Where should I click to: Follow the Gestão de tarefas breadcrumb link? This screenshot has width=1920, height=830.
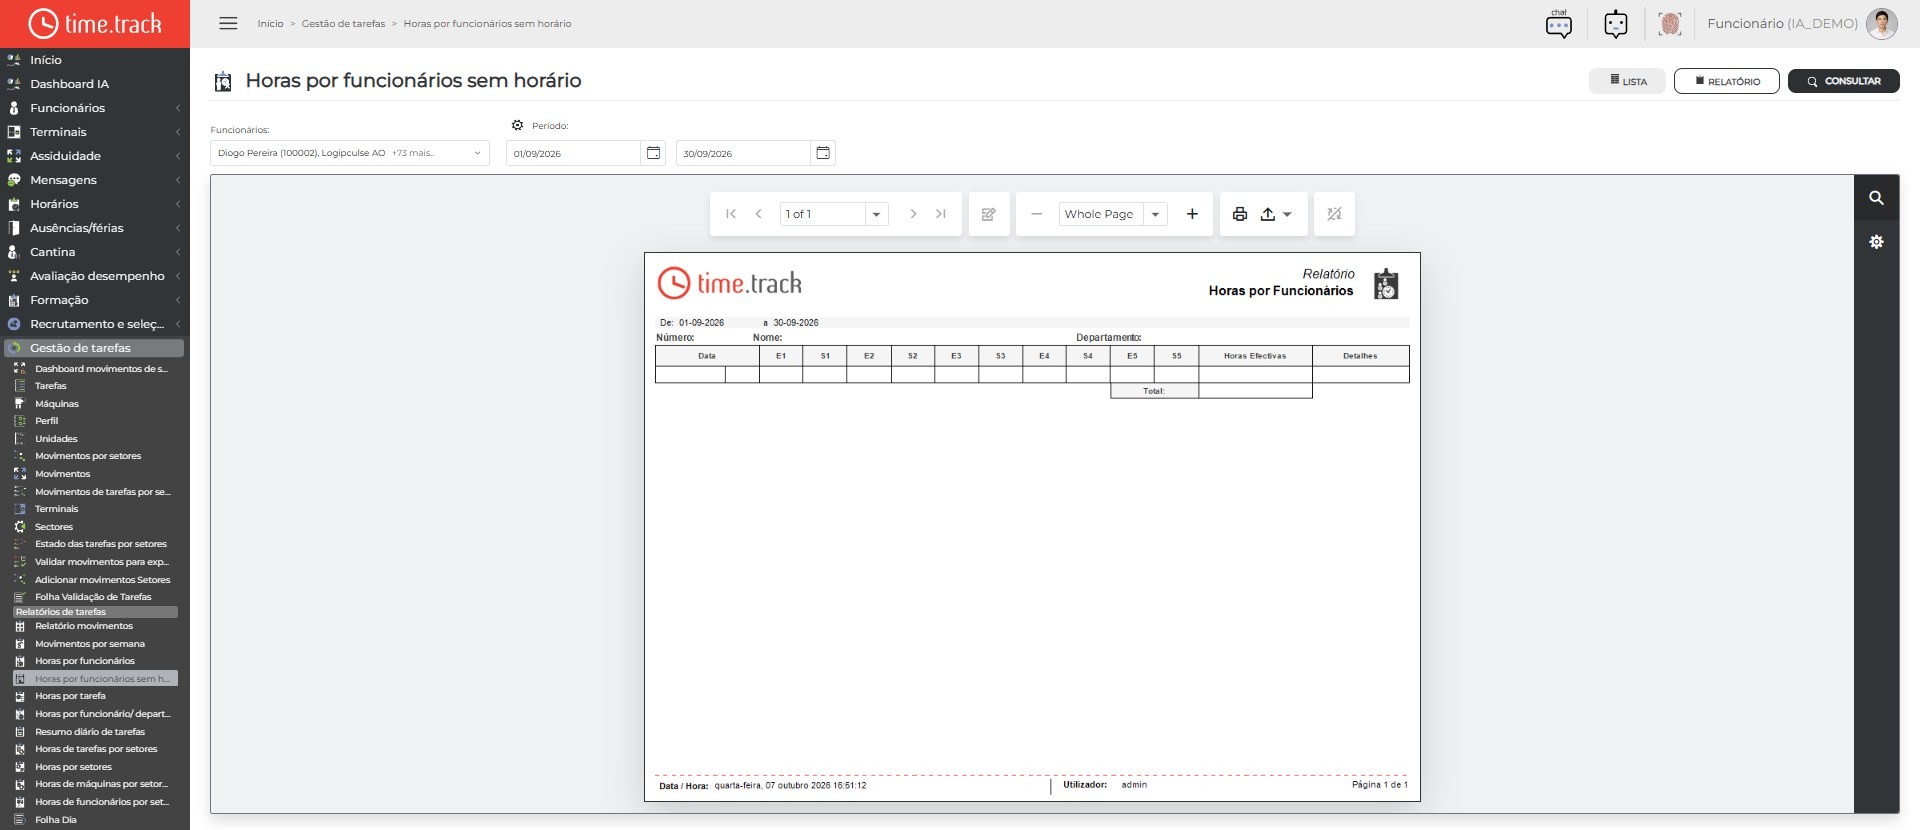click(x=343, y=24)
